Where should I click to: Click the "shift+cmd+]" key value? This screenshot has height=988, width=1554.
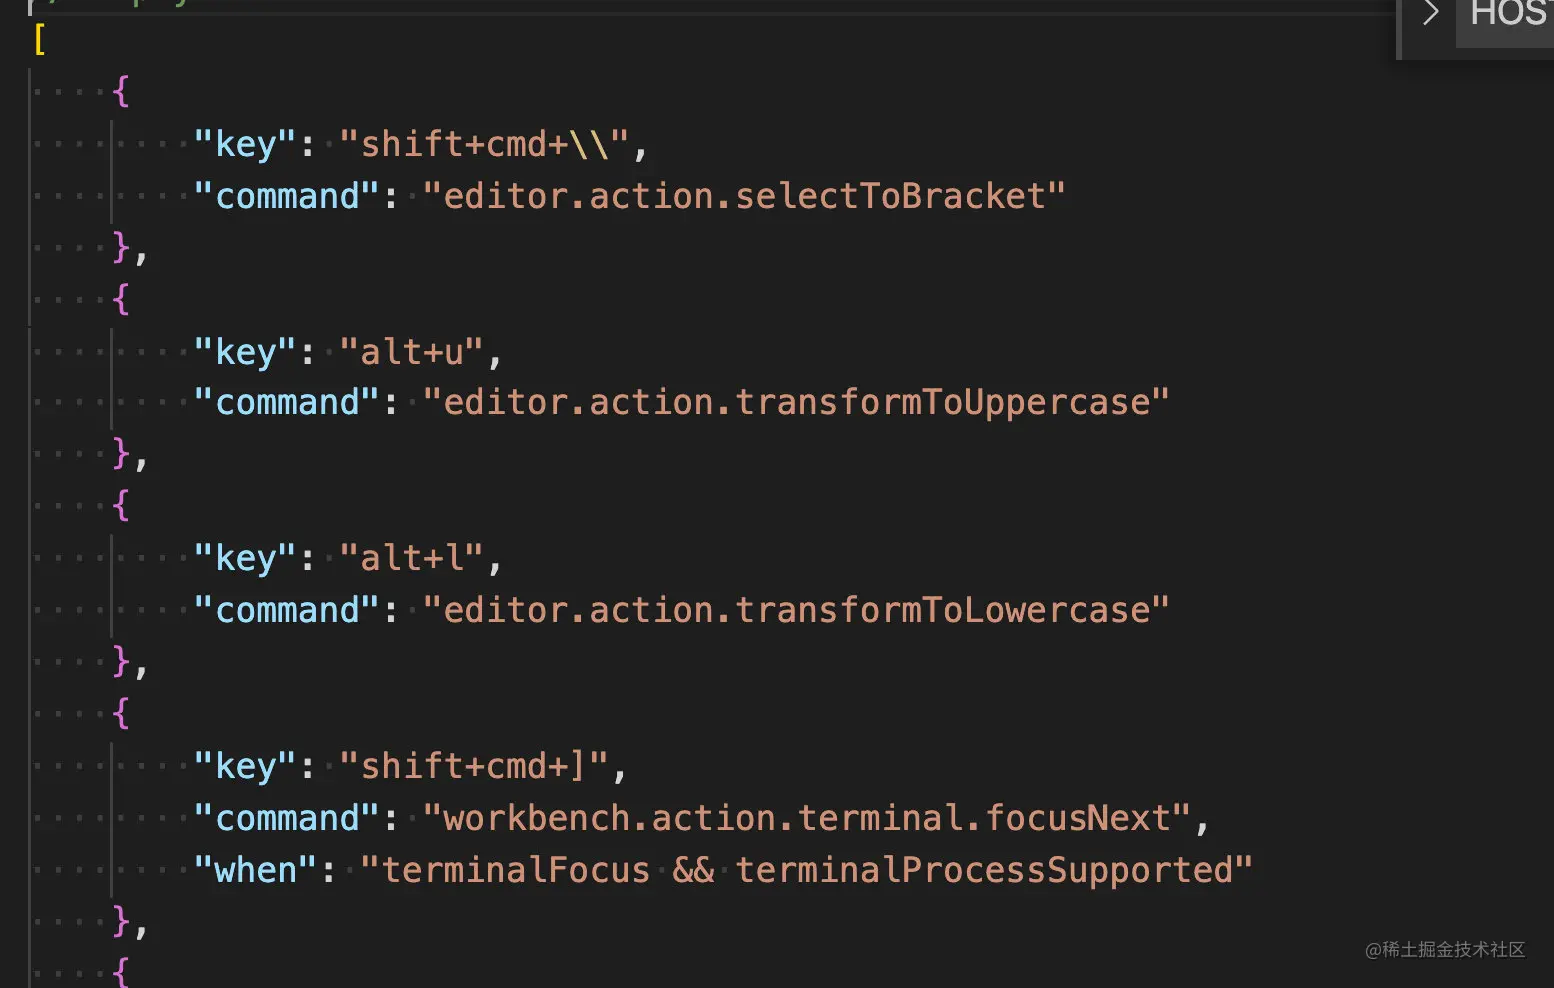[473, 766]
